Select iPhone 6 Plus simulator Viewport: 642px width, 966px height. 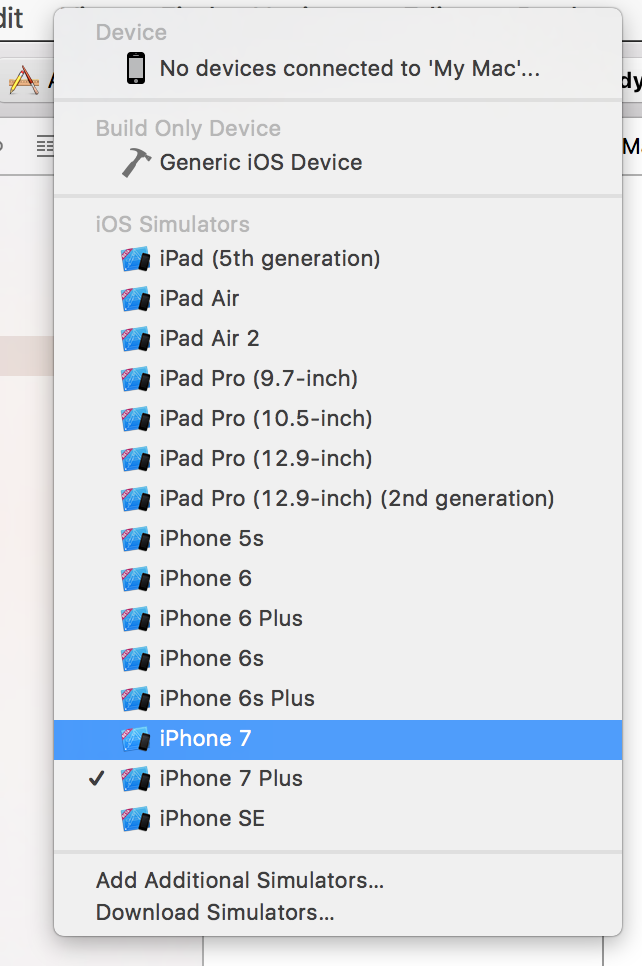pos(338,619)
